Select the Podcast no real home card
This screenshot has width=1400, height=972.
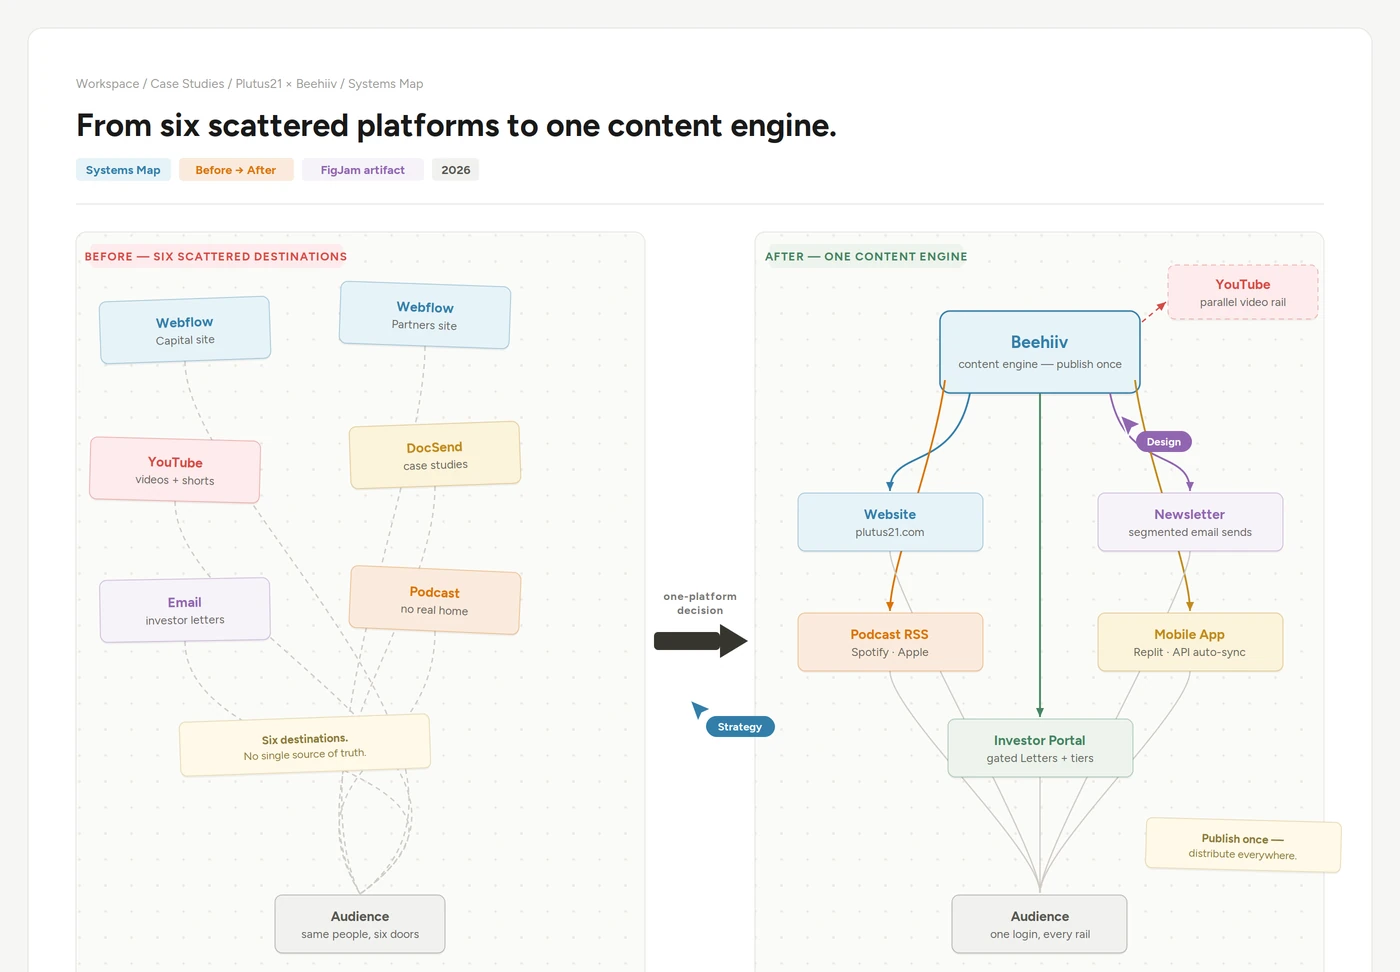[x=435, y=600]
